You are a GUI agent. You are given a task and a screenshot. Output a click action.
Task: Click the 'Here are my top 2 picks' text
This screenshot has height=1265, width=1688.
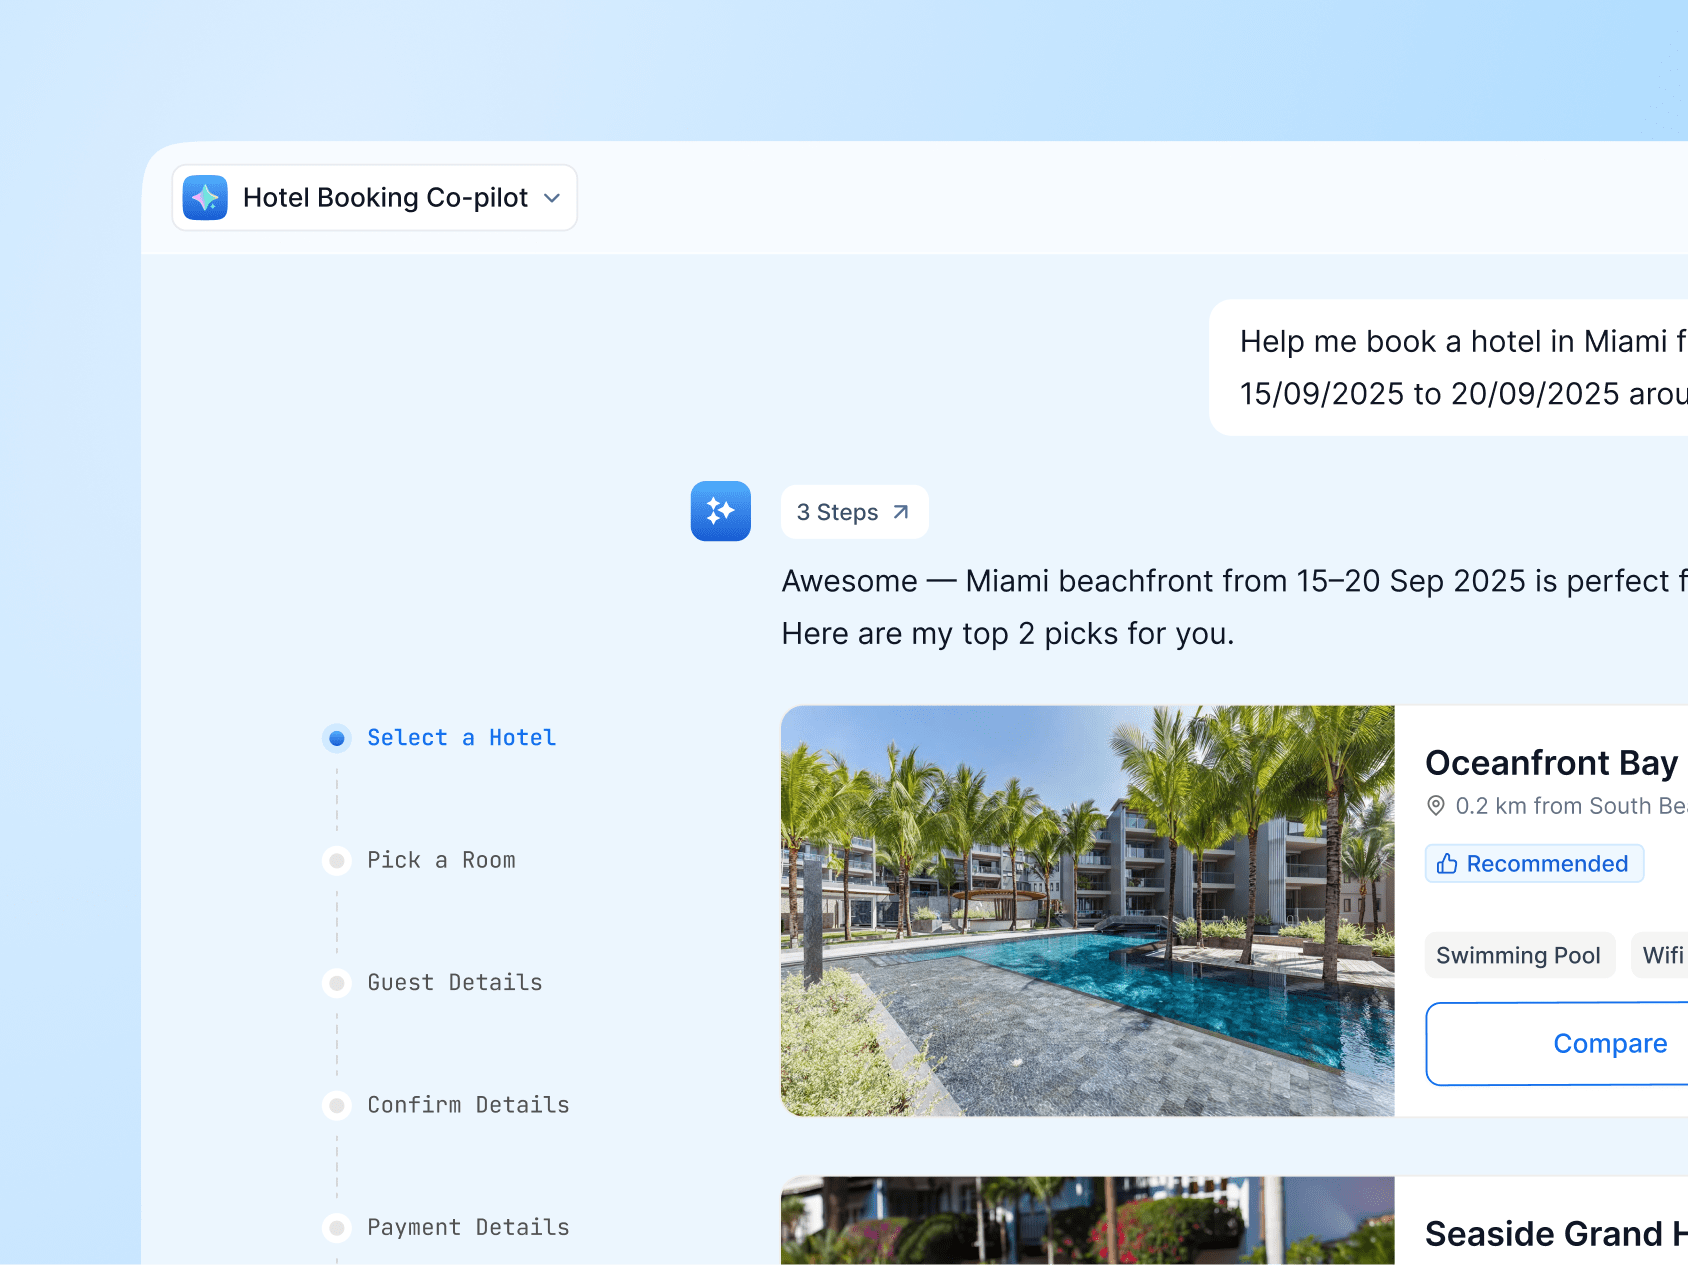tap(1008, 634)
